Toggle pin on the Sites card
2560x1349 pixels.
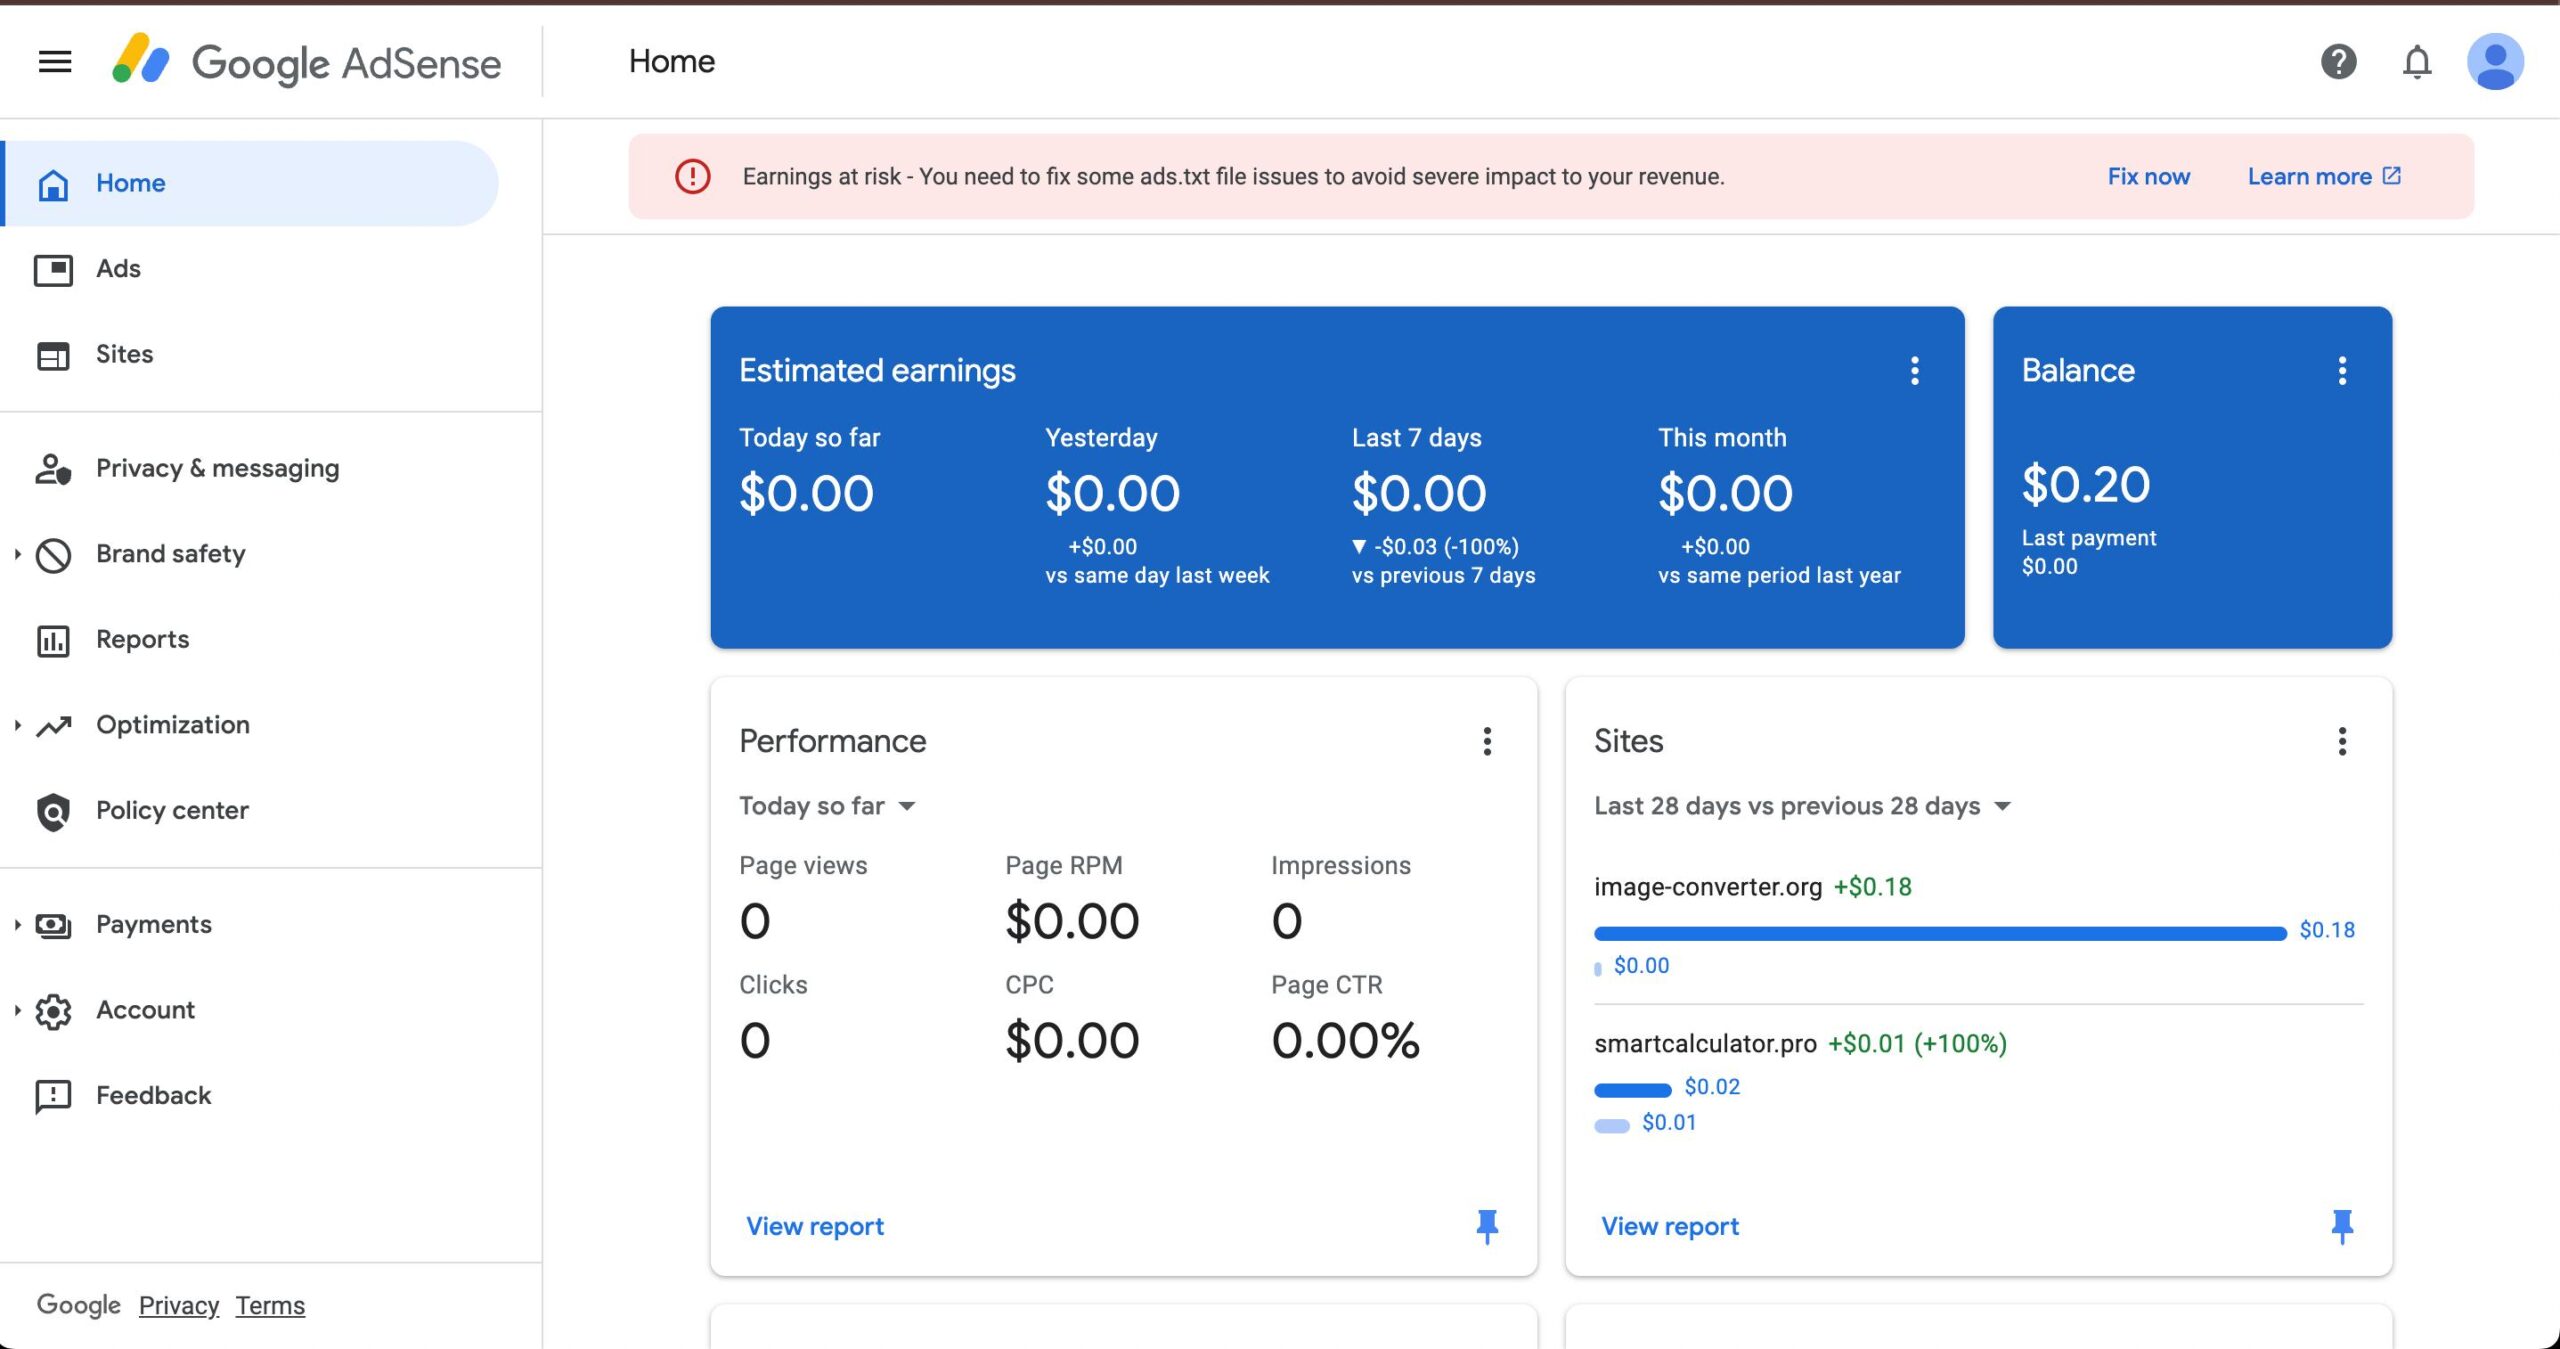pyautogui.click(x=2341, y=1226)
